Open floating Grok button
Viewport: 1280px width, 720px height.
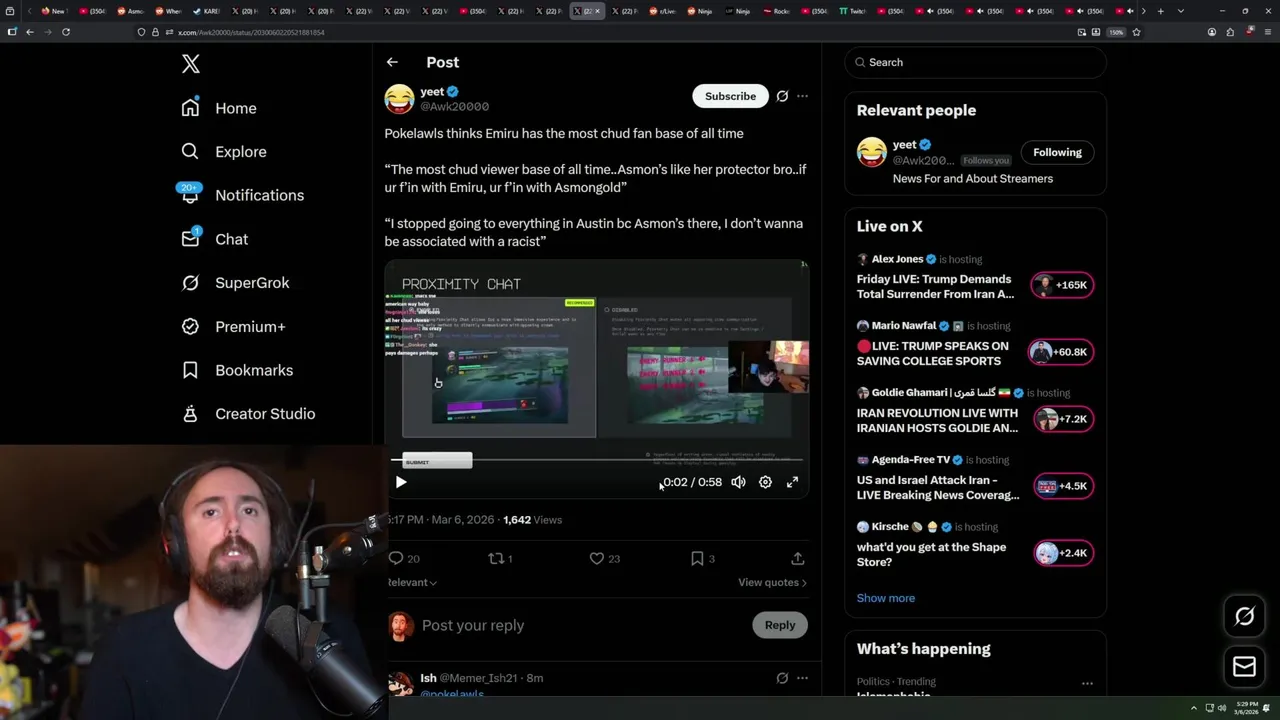coord(1244,617)
